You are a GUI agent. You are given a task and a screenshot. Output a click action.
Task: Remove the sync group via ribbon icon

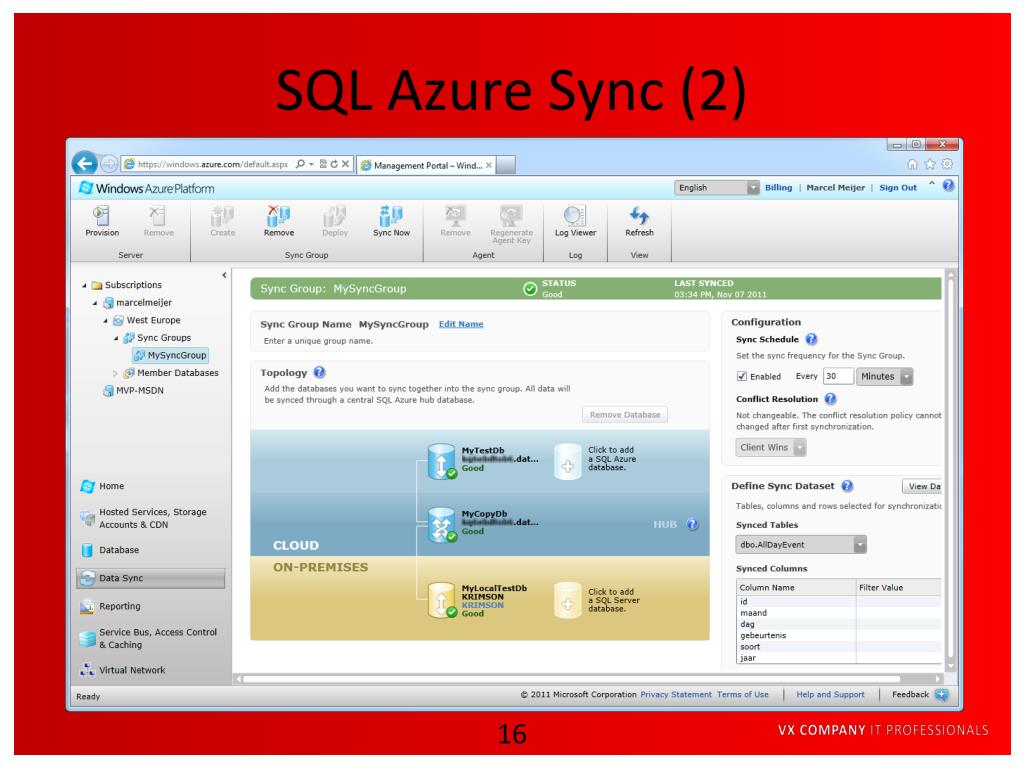tap(279, 215)
